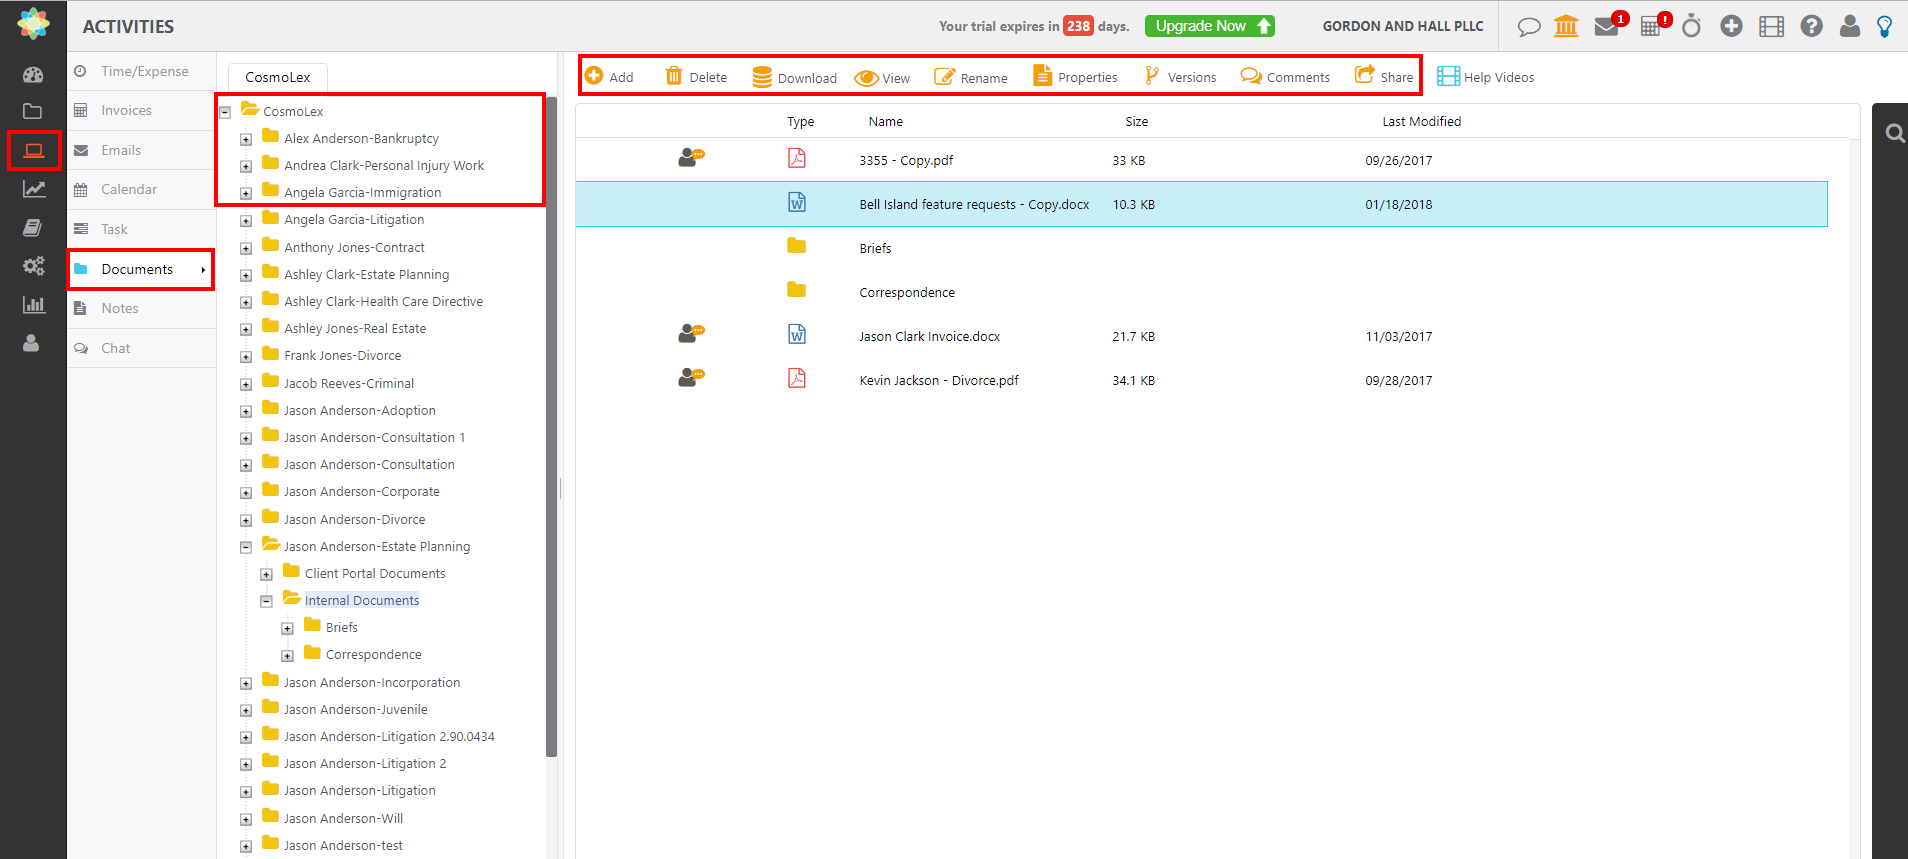The width and height of the screenshot is (1908, 859).
Task: Rename the selected document
Action: (970, 77)
